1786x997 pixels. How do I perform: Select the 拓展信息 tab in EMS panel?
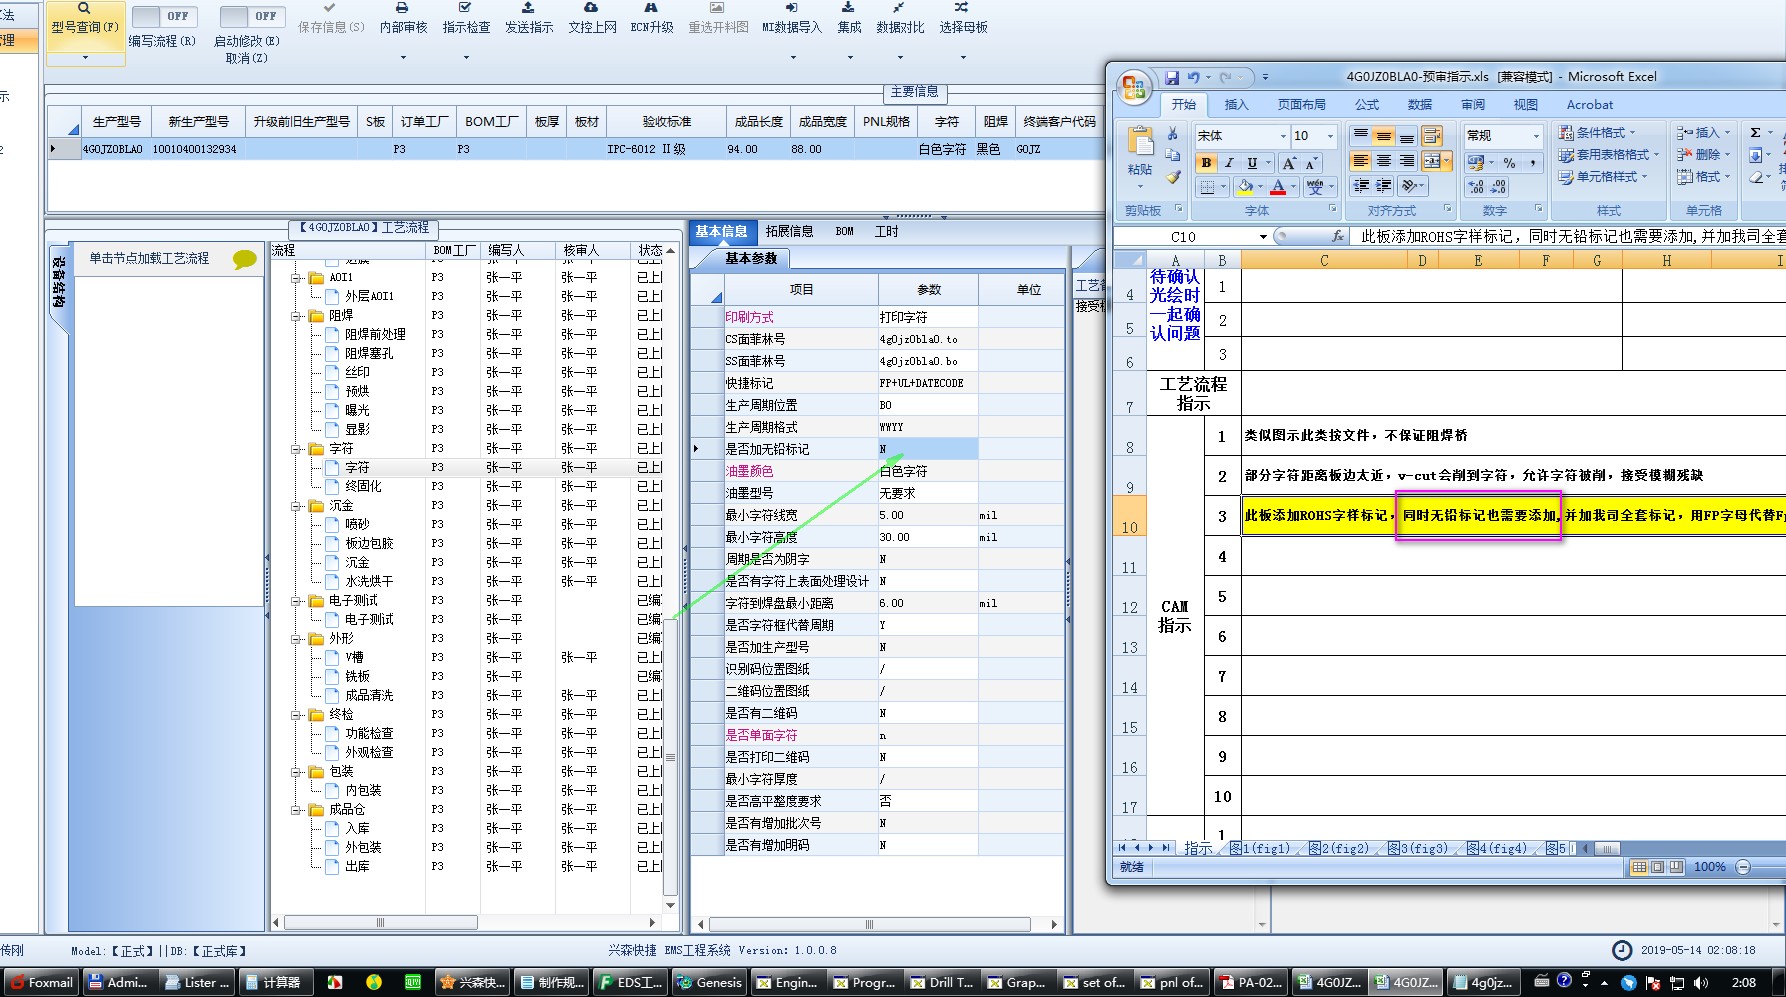click(x=789, y=231)
